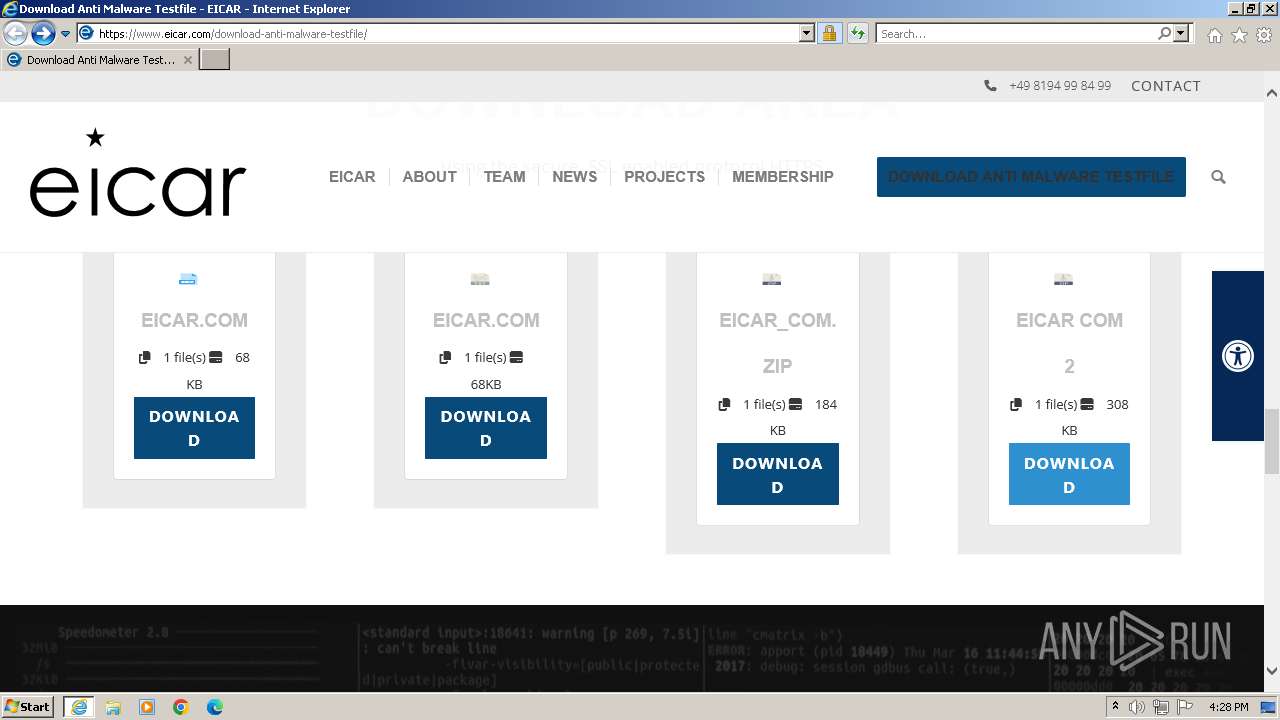Open the TEAM menu item
This screenshot has width=1280, height=720.
point(504,176)
